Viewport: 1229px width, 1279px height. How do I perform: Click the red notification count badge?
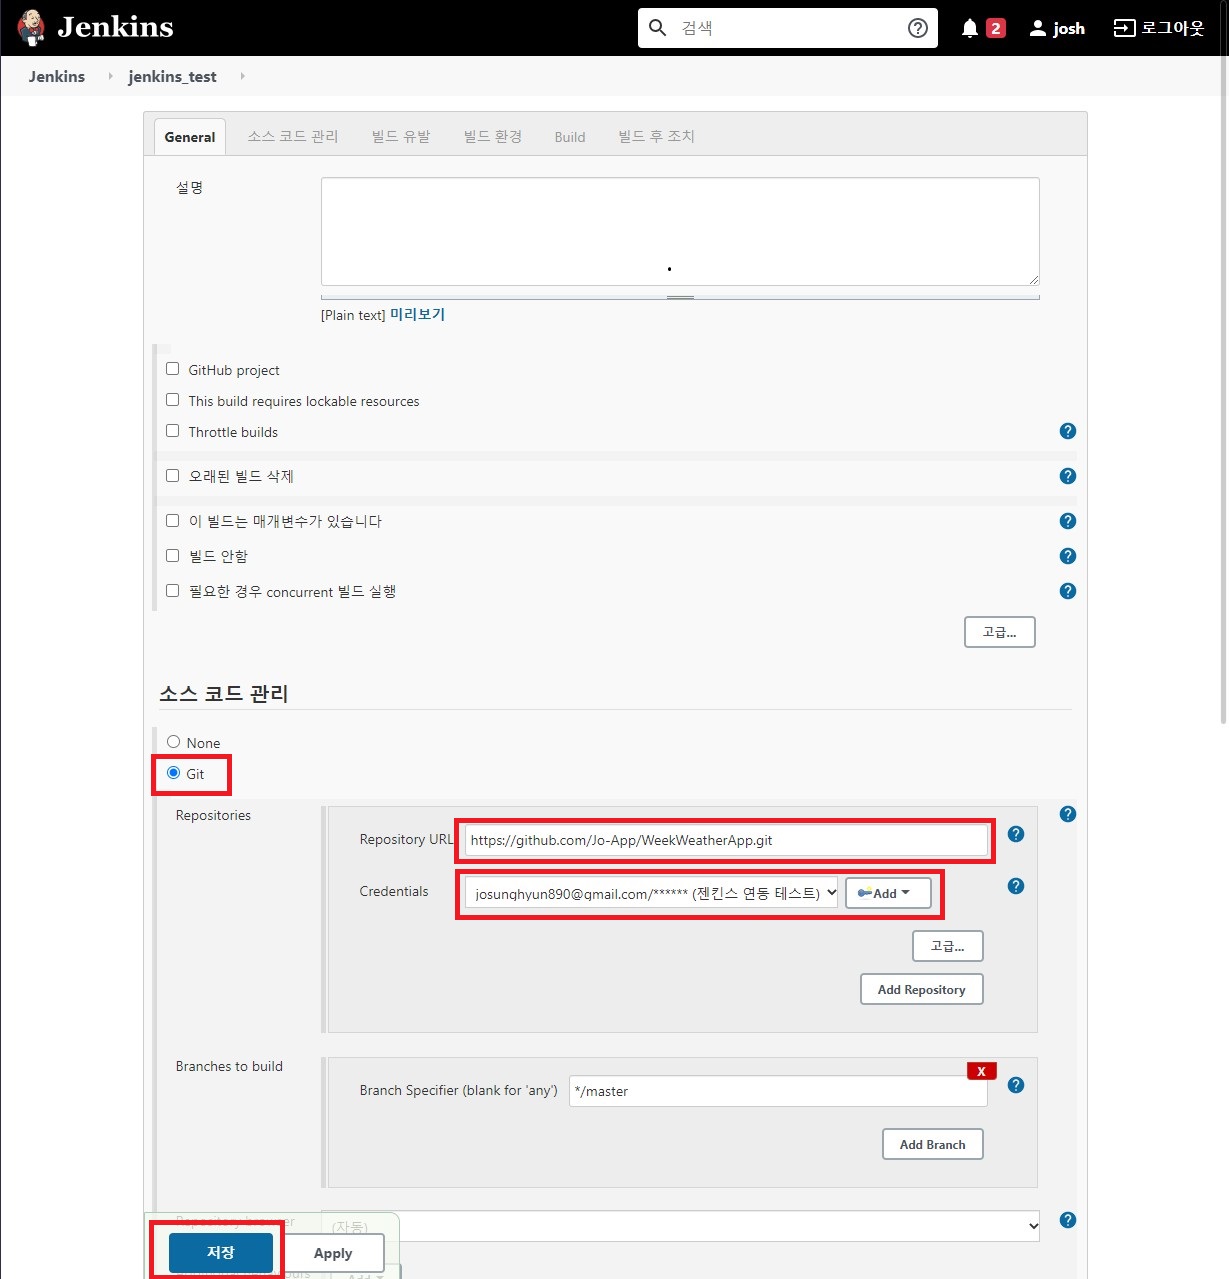coord(996,28)
